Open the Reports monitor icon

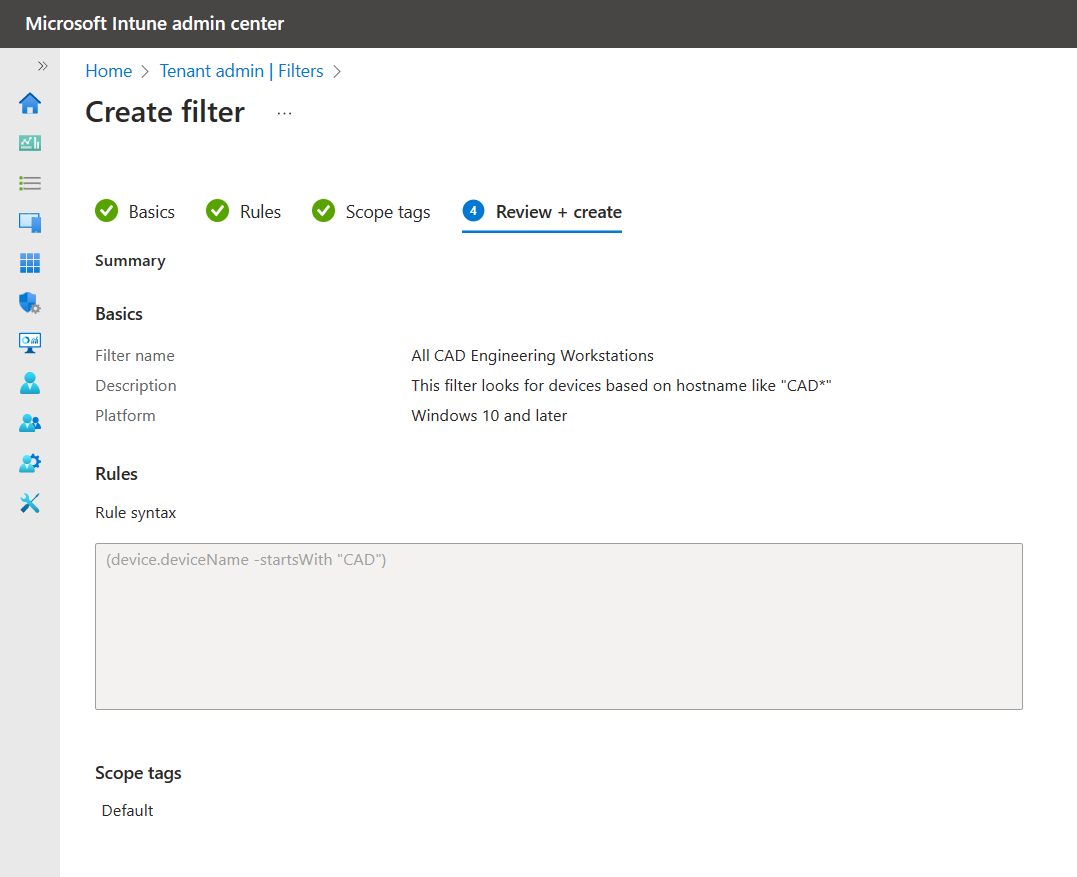(29, 343)
